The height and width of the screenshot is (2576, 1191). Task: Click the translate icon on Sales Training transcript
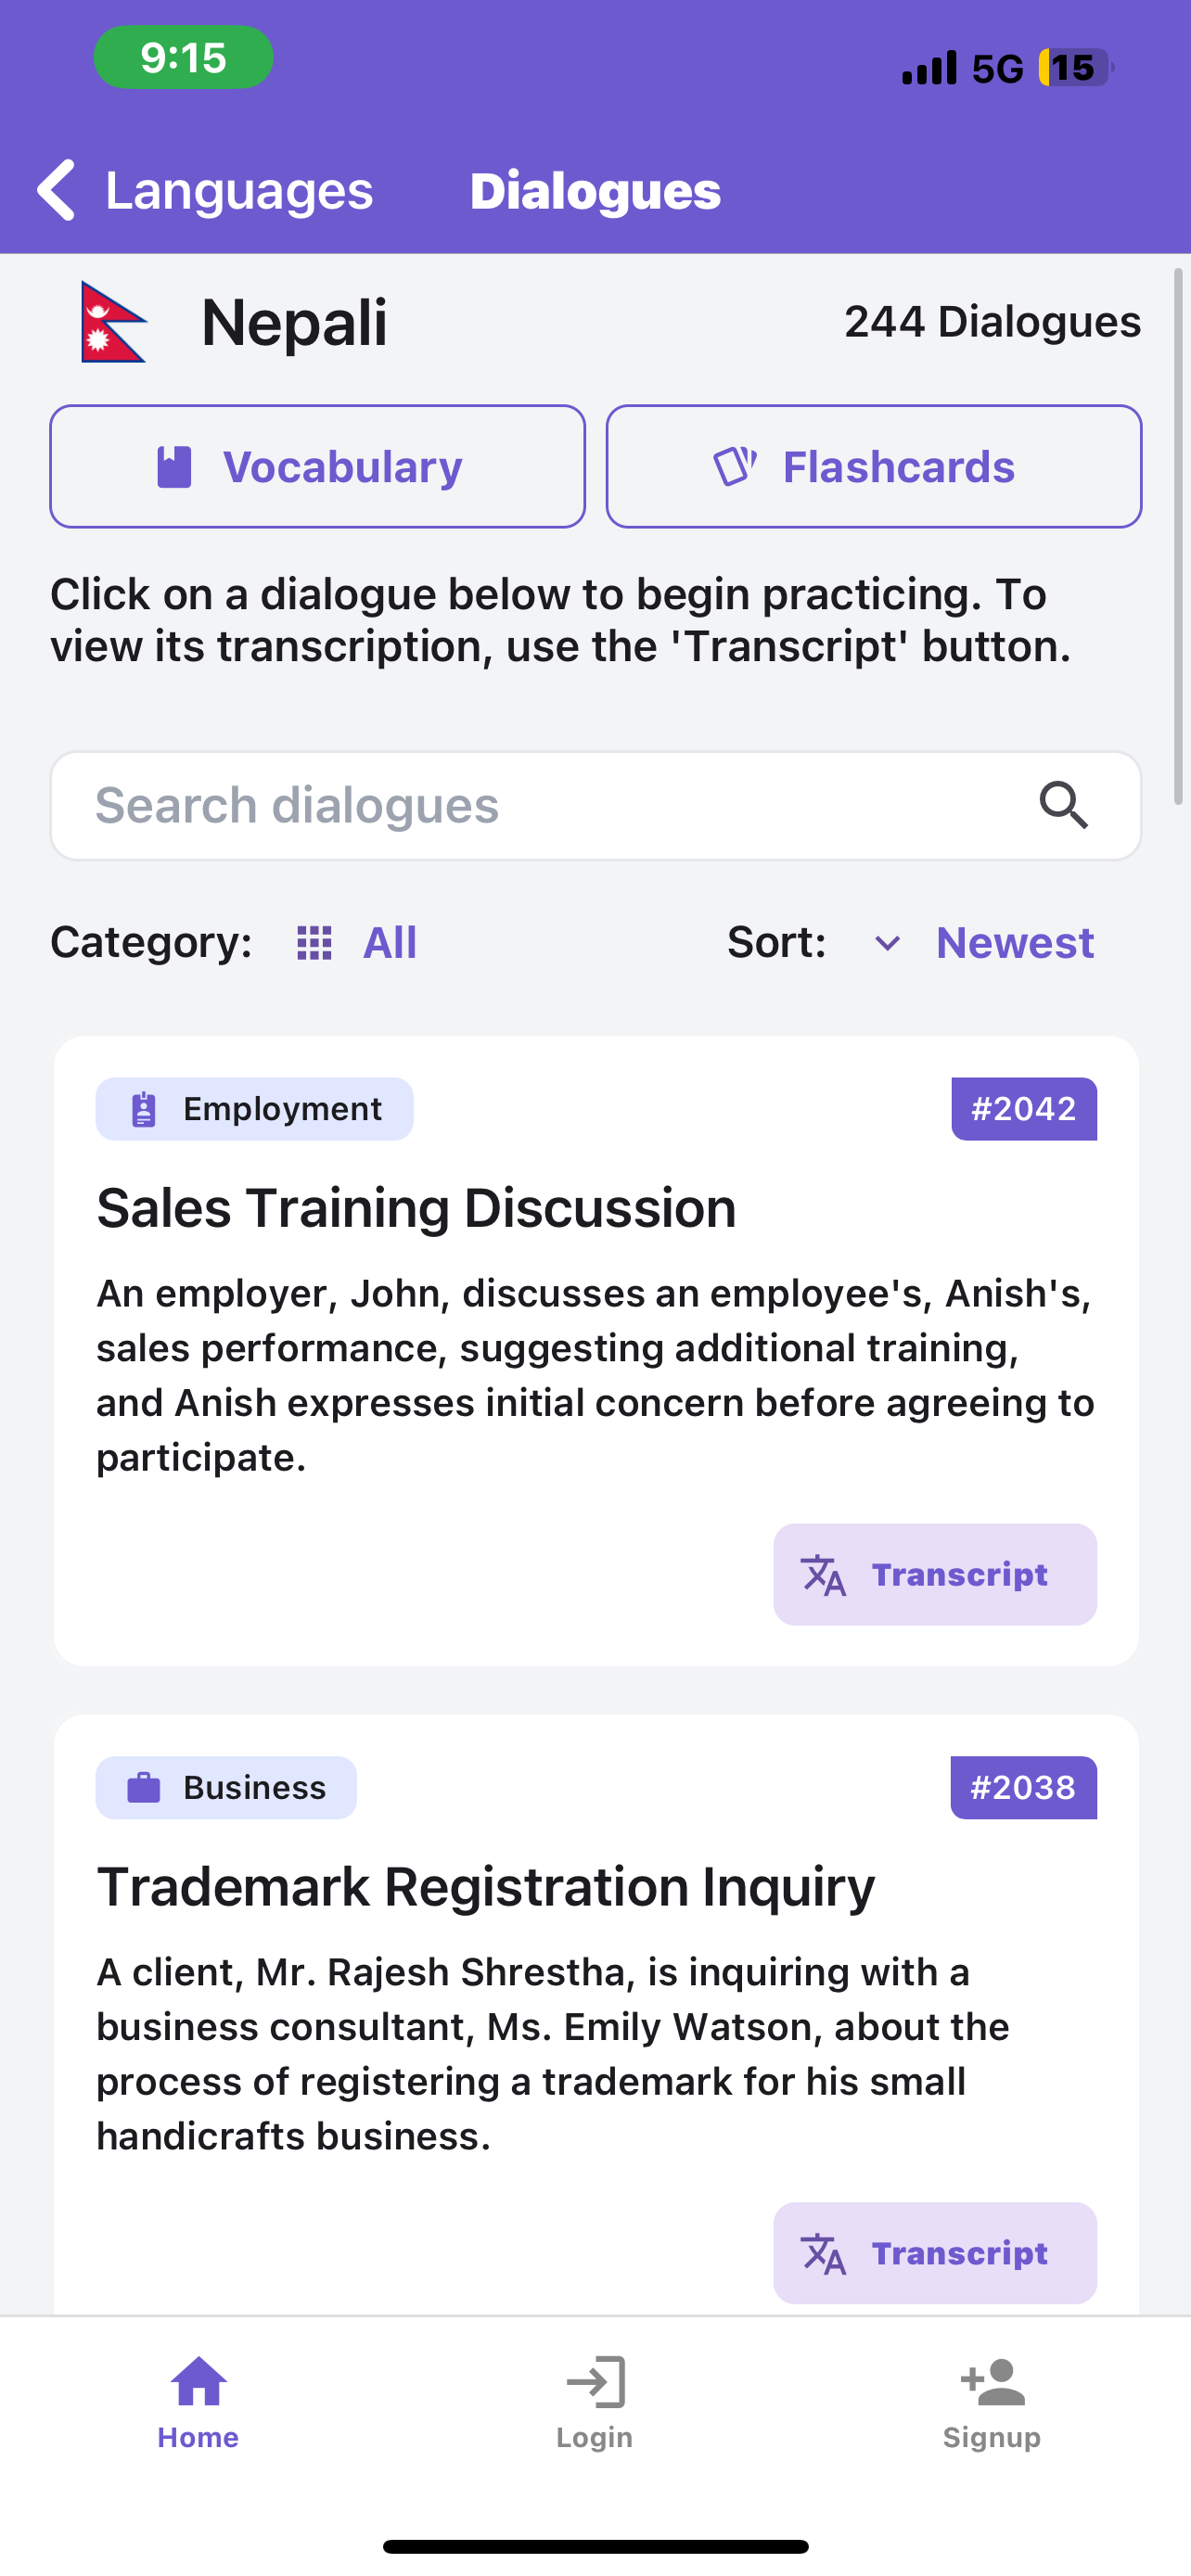pos(823,1575)
